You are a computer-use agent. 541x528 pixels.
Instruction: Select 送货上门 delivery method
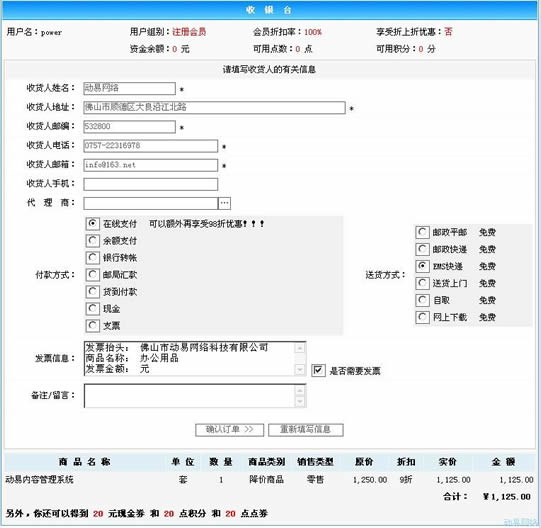click(x=422, y=283)
